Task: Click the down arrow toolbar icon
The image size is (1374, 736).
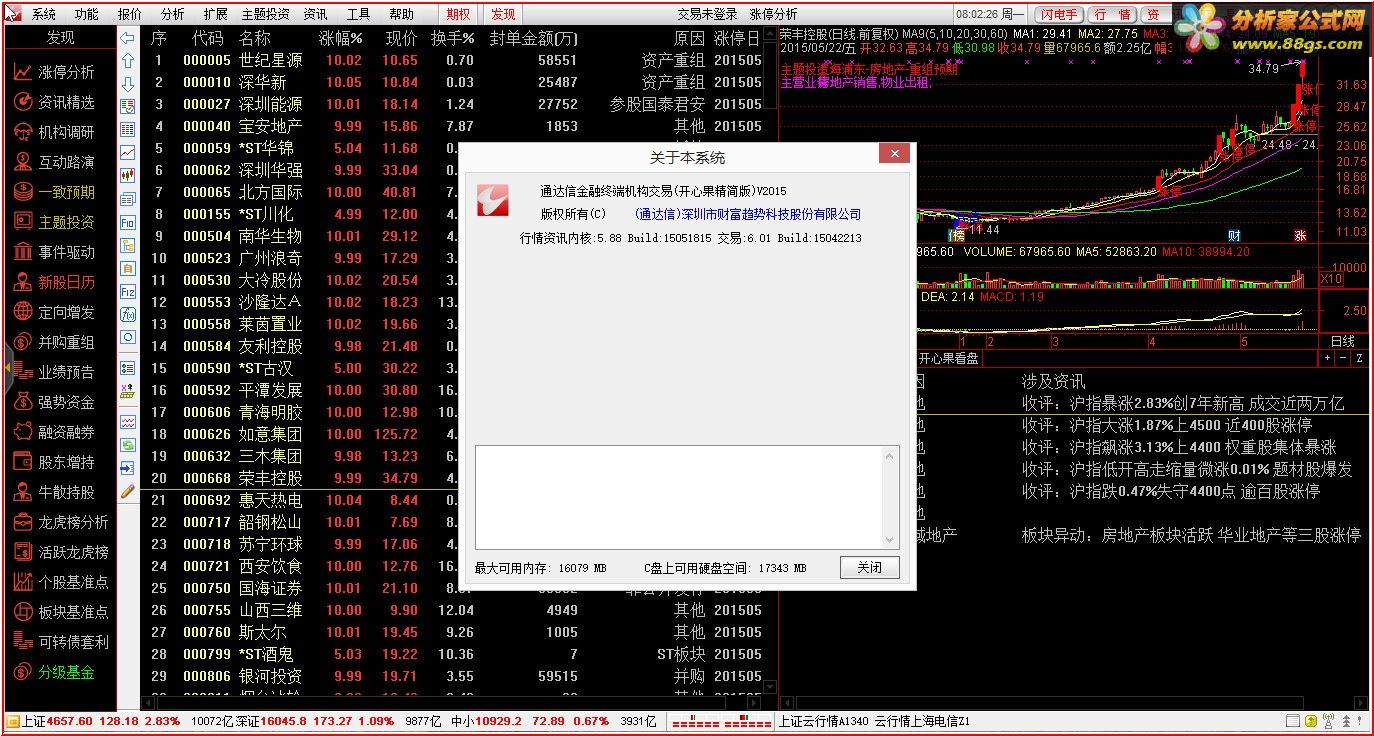Action: tap(127, 84)
